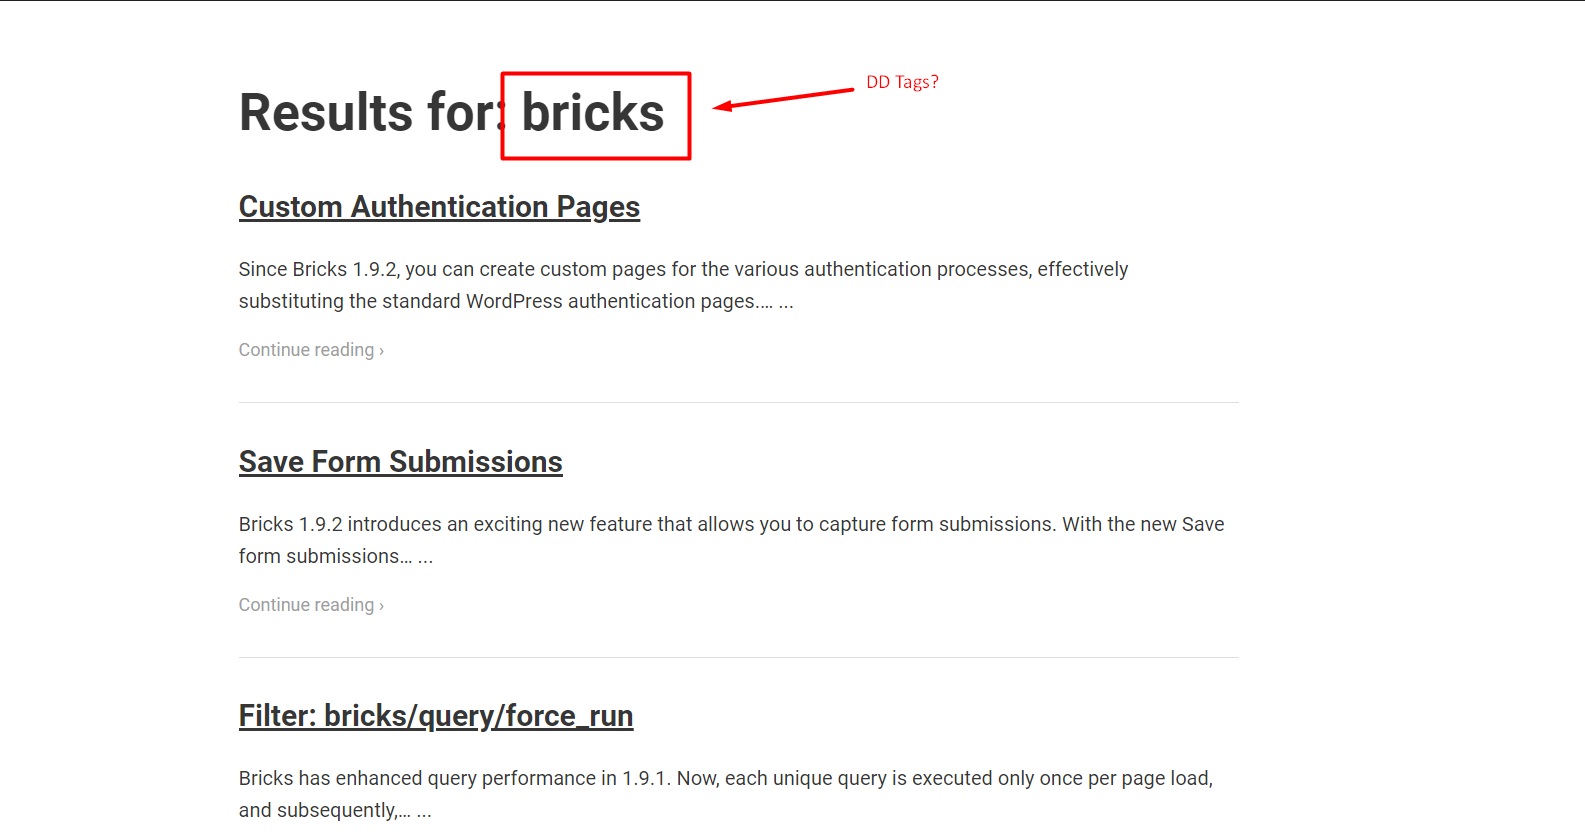Click the search term "bricks" in the heading
The width and height of the screenshot is (1585, 834).
click(593, 112)
